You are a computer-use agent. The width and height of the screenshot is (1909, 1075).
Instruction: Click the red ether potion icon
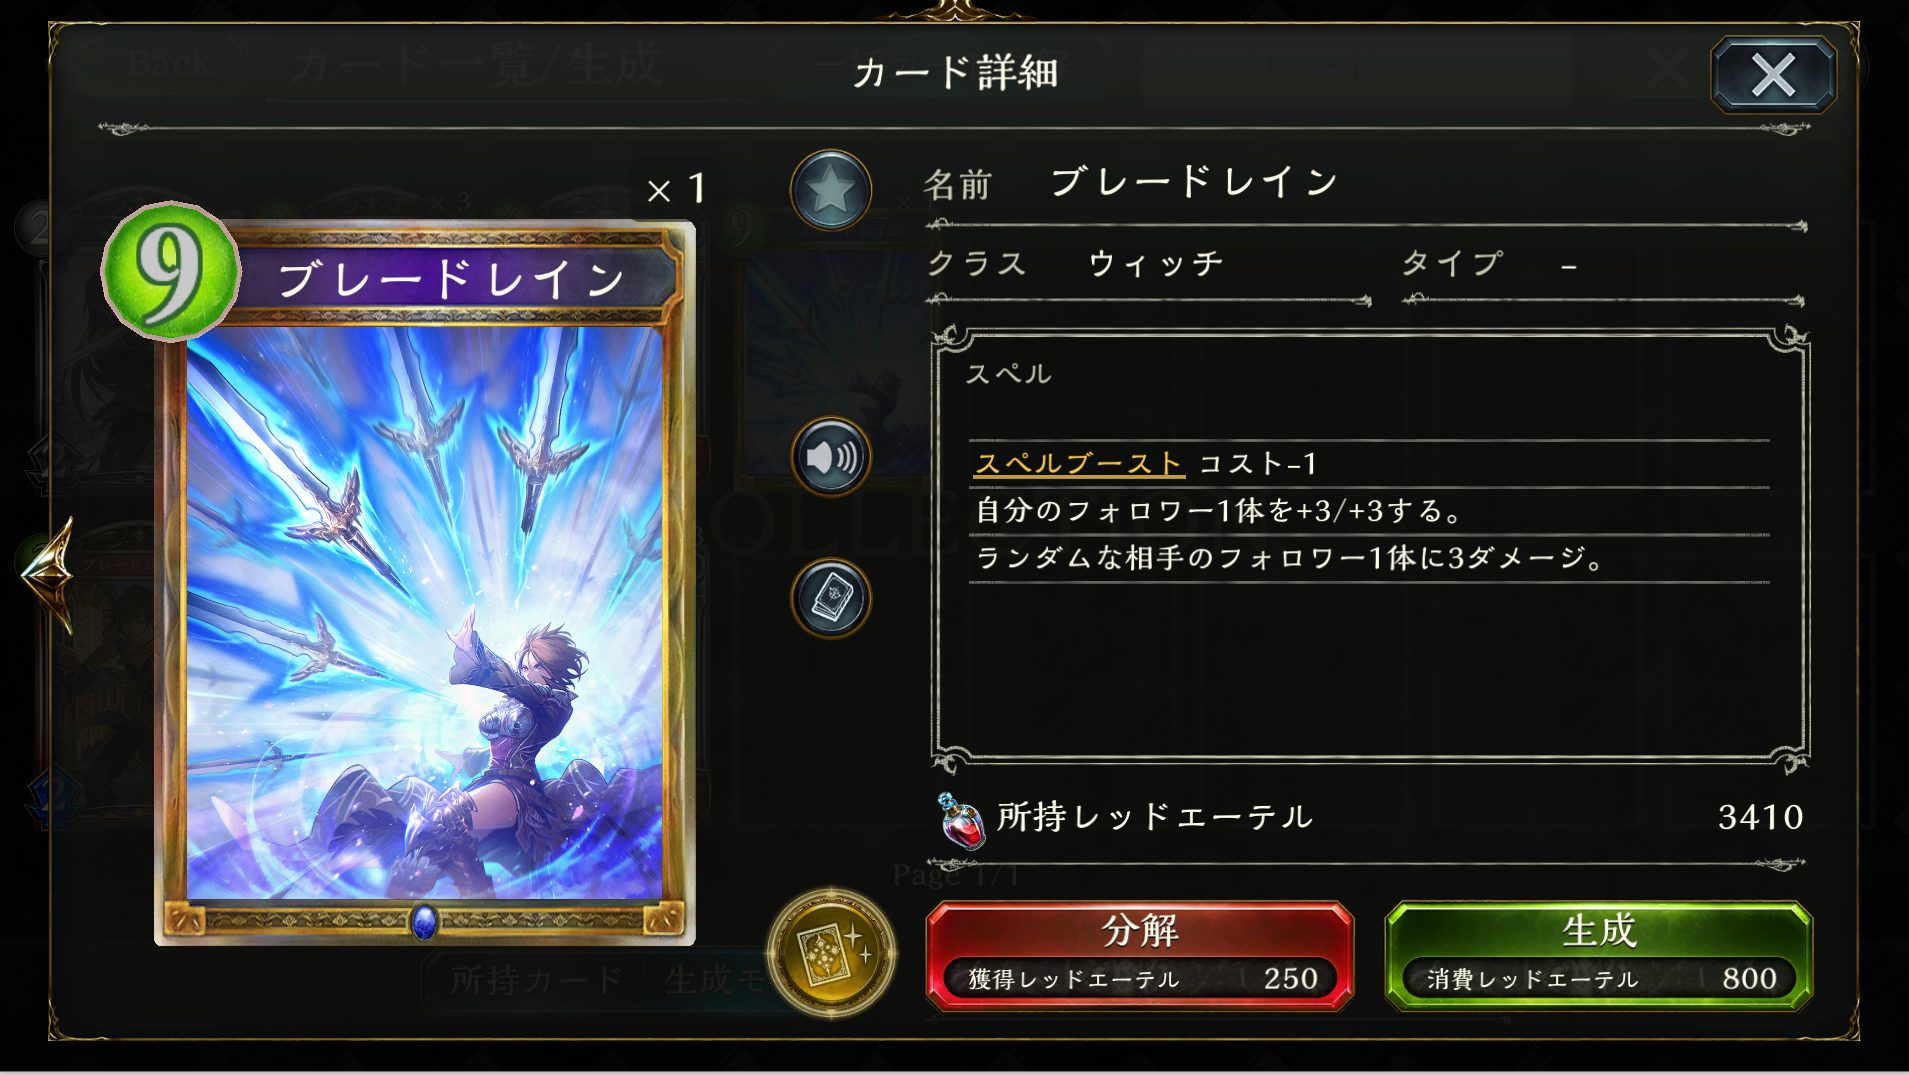click(x=961, y=821)
